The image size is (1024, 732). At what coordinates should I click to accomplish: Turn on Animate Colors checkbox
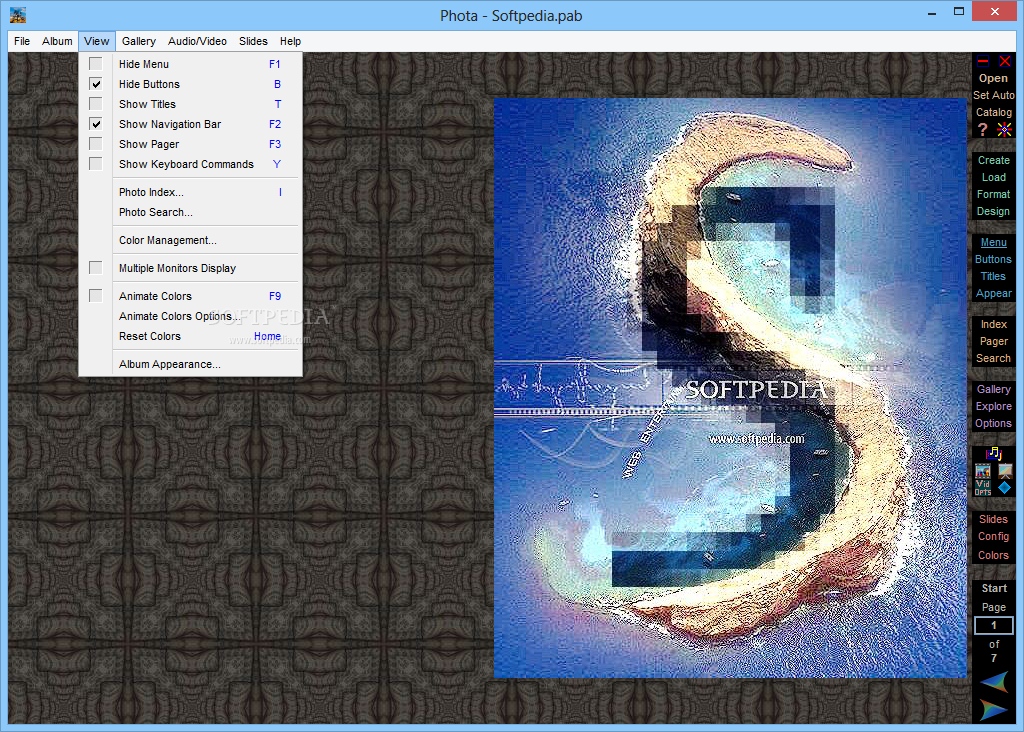point(95,296)
